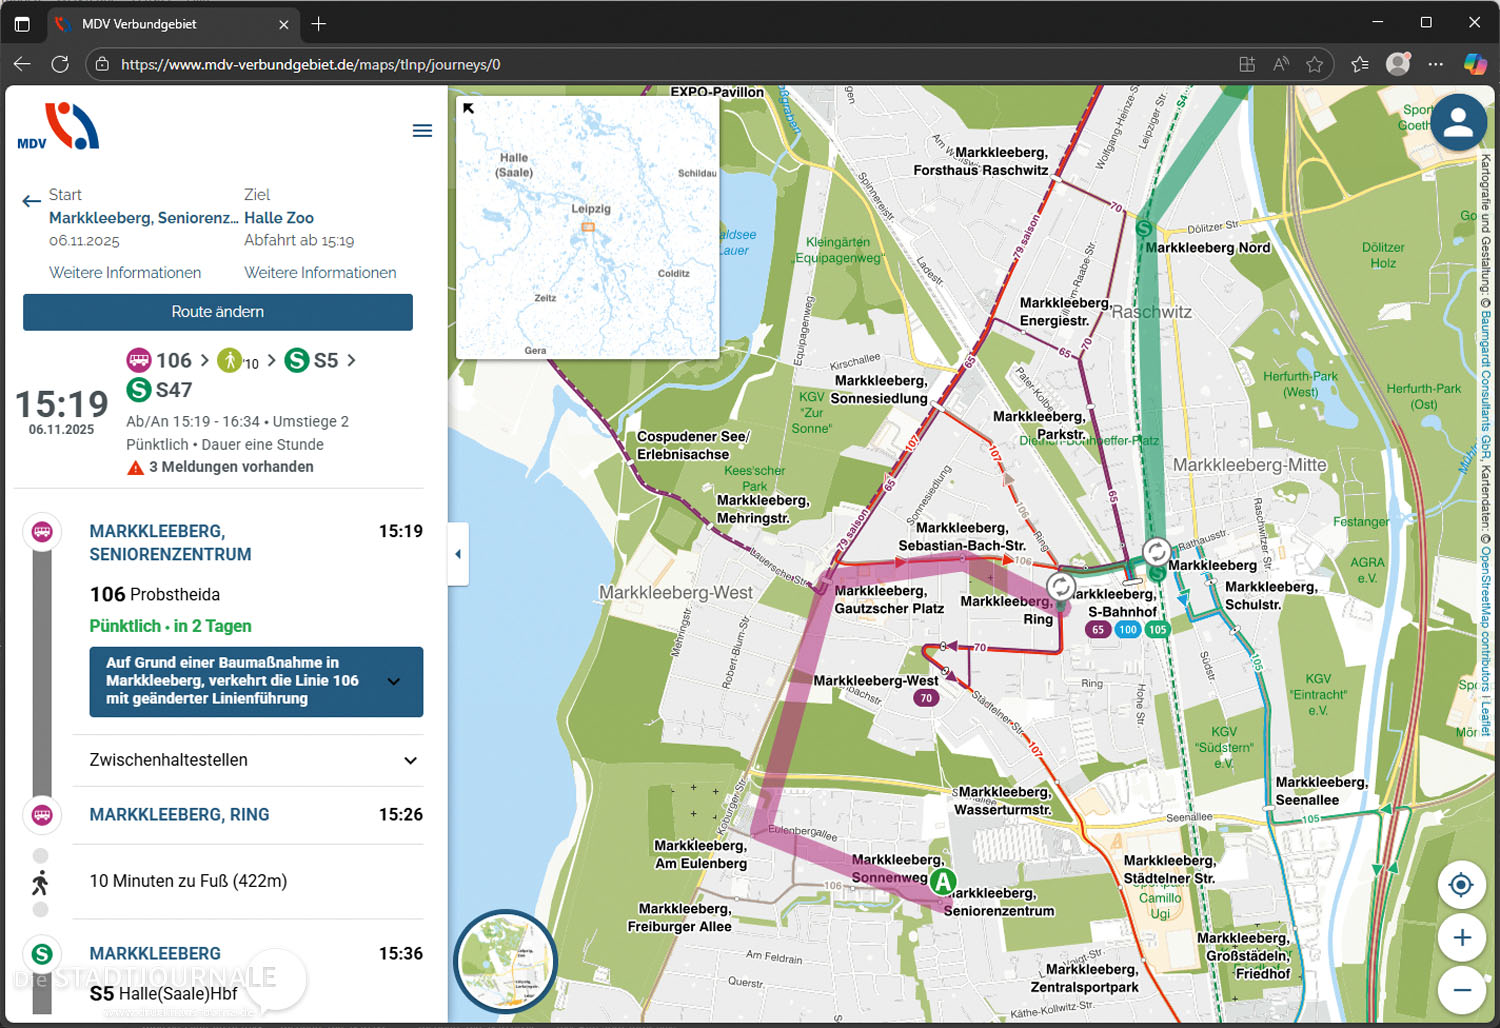Center map on my current location
Image resolution: width=1500 pixels, height=1028 pixels.
pos(1461,885)
